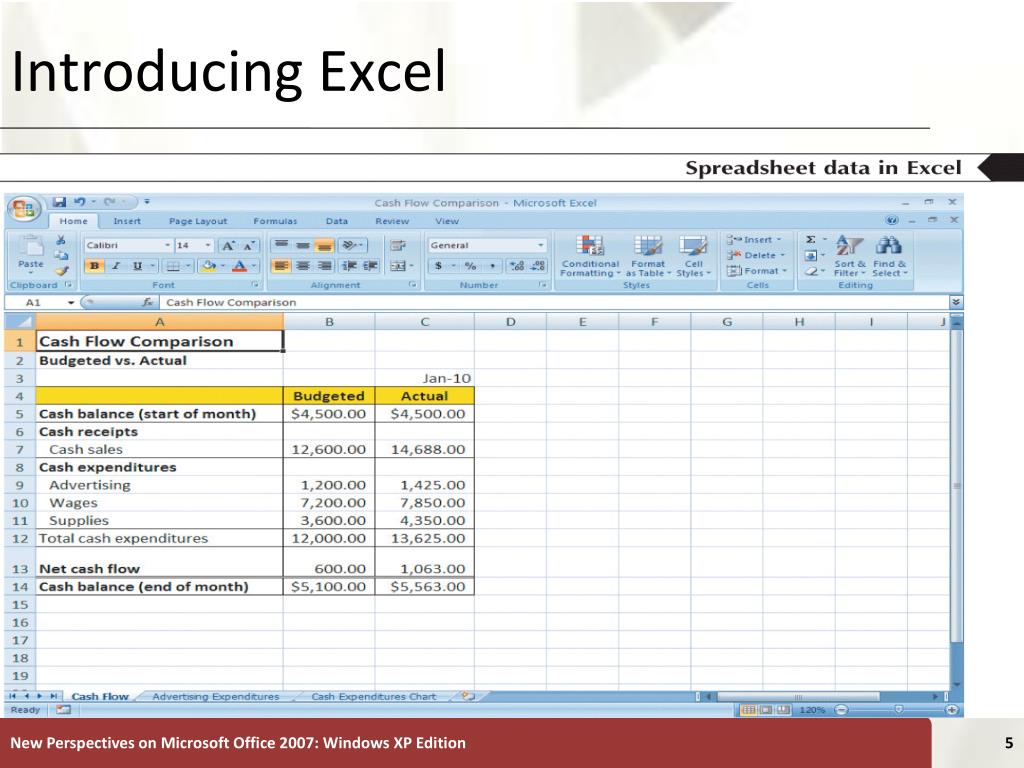The image size is (1024, 768).
Task: Expand the formula bar chevron
Action: (x=955, y=302)
